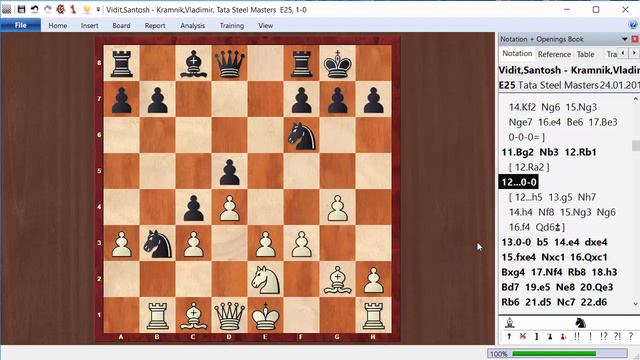Select variation move 12...h5

(x=528, y=197)
